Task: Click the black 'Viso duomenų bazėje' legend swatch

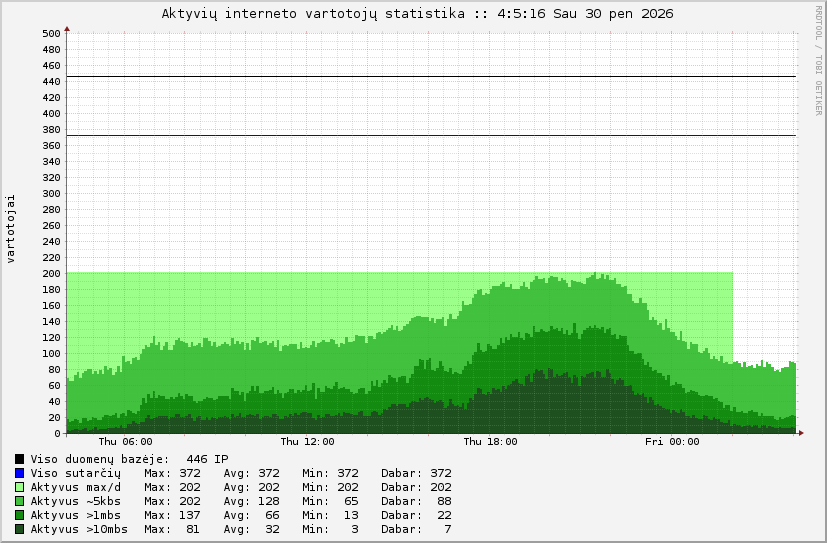Action: [x=19, y=459]
